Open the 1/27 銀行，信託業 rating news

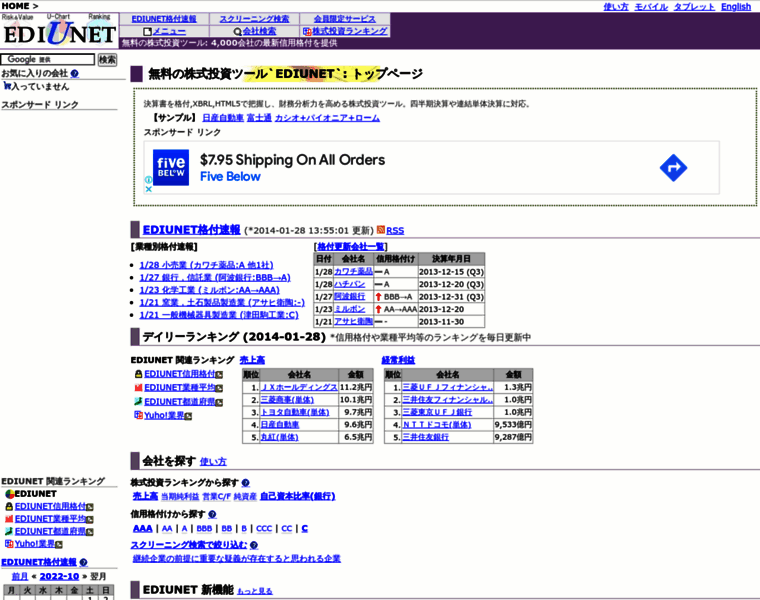coord(215,278)
